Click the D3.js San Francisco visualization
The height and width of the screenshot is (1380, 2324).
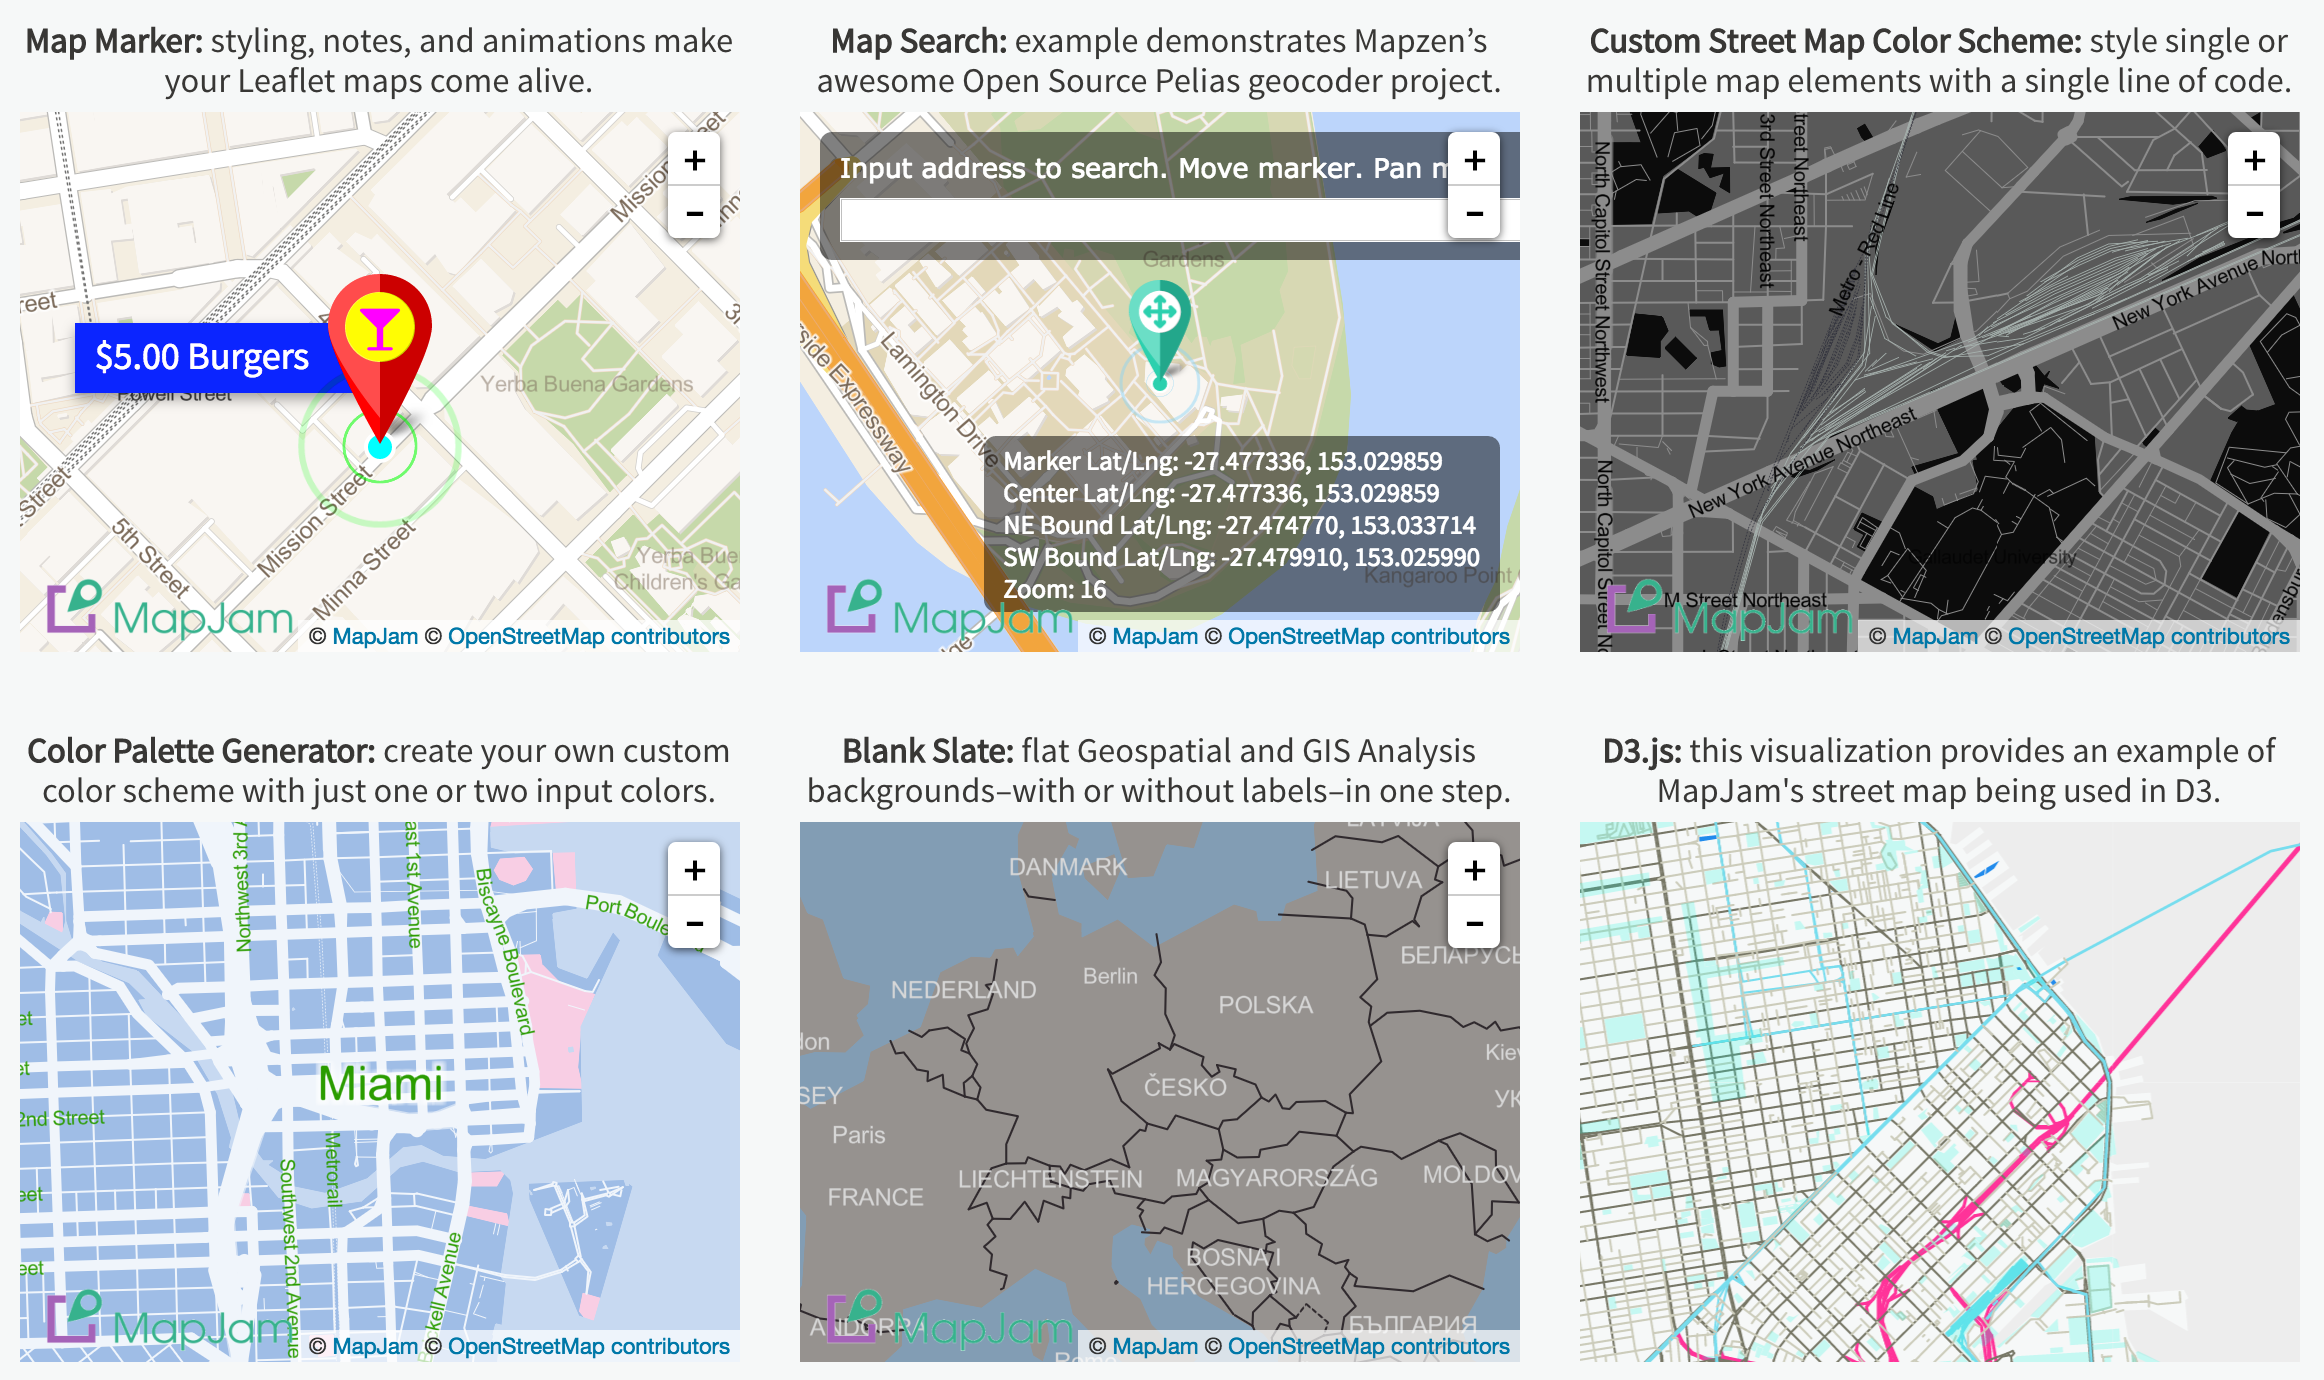click(x=1938, y=1090)
